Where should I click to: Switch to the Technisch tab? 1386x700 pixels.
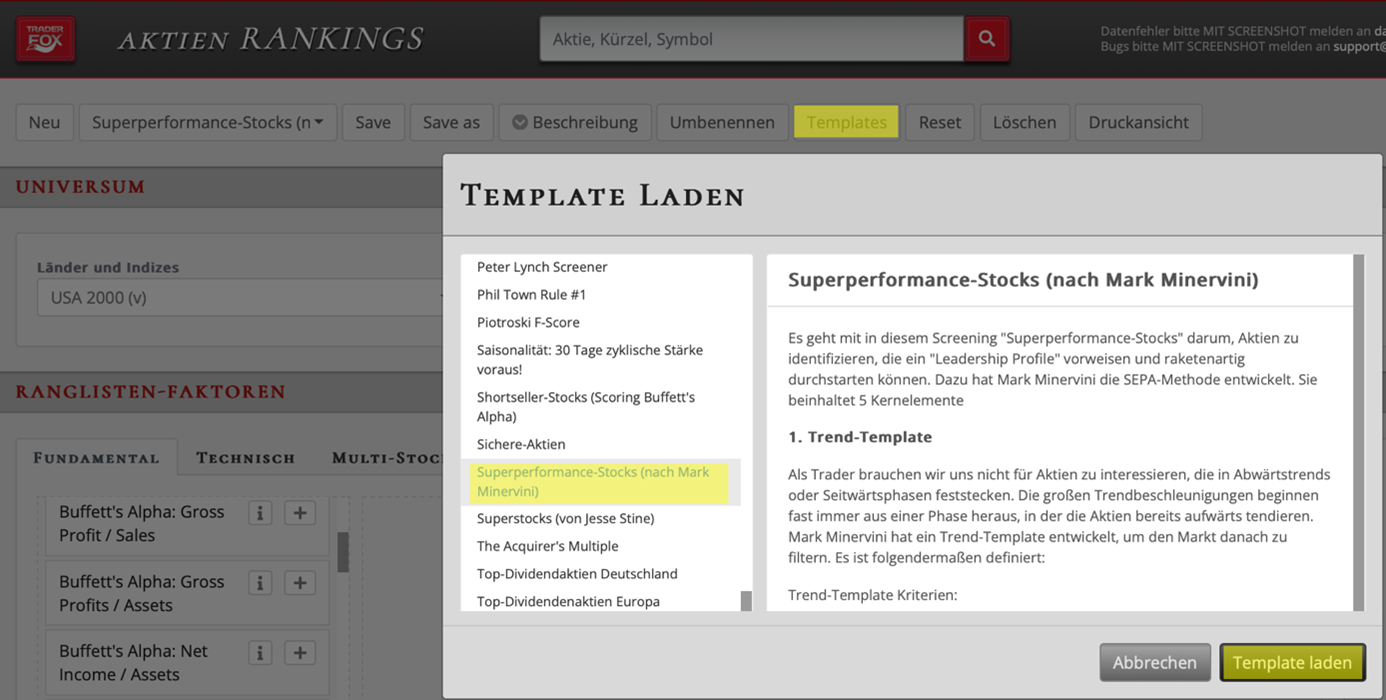click(246, 458)
